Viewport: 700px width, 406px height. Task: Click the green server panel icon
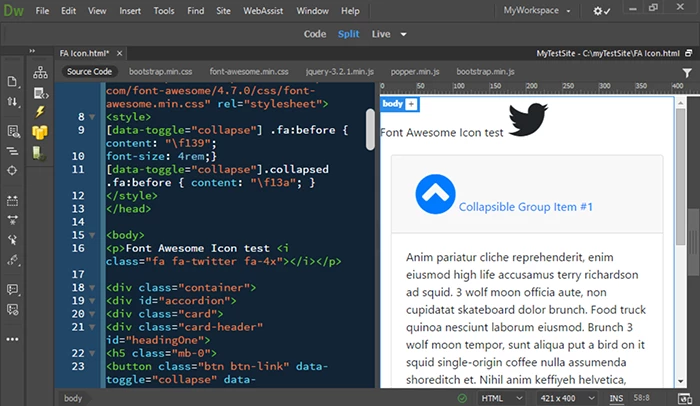pos(39,153)
